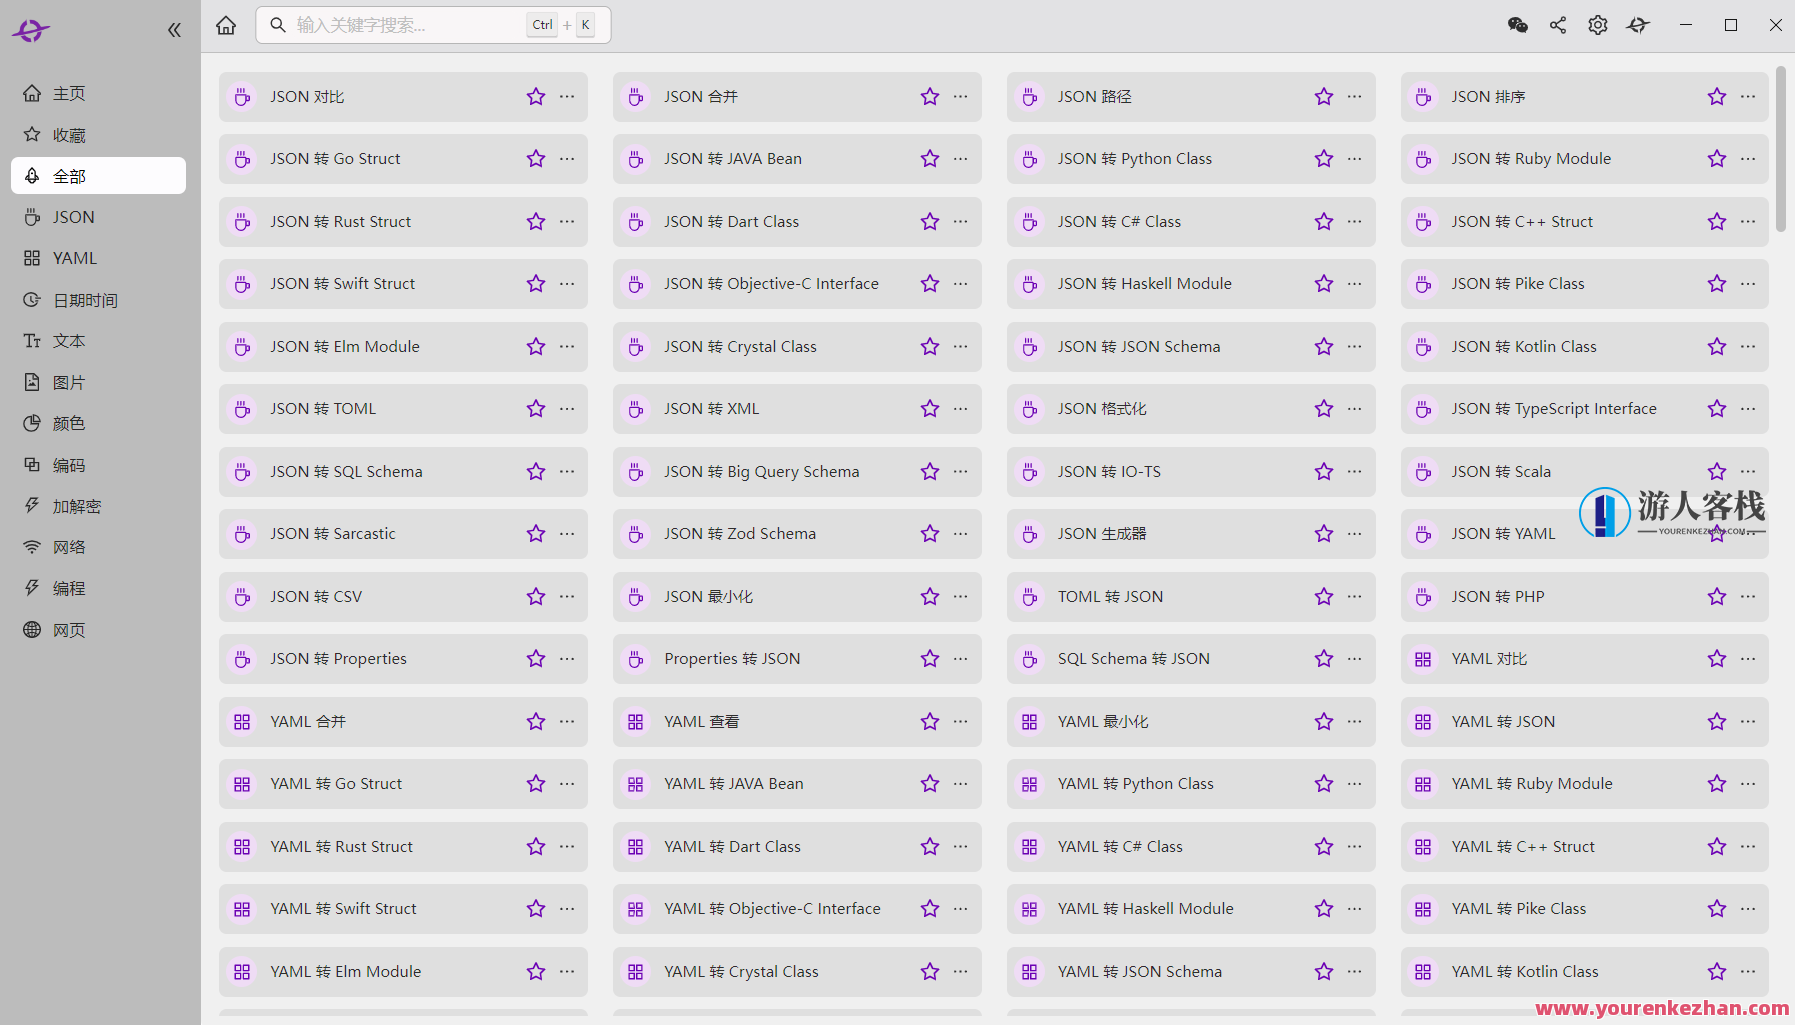Collapse the left sidebar with double-chevron icon
Image resolution: width=1795 pixels, height=1025 pixels.
tap(174, 30)
